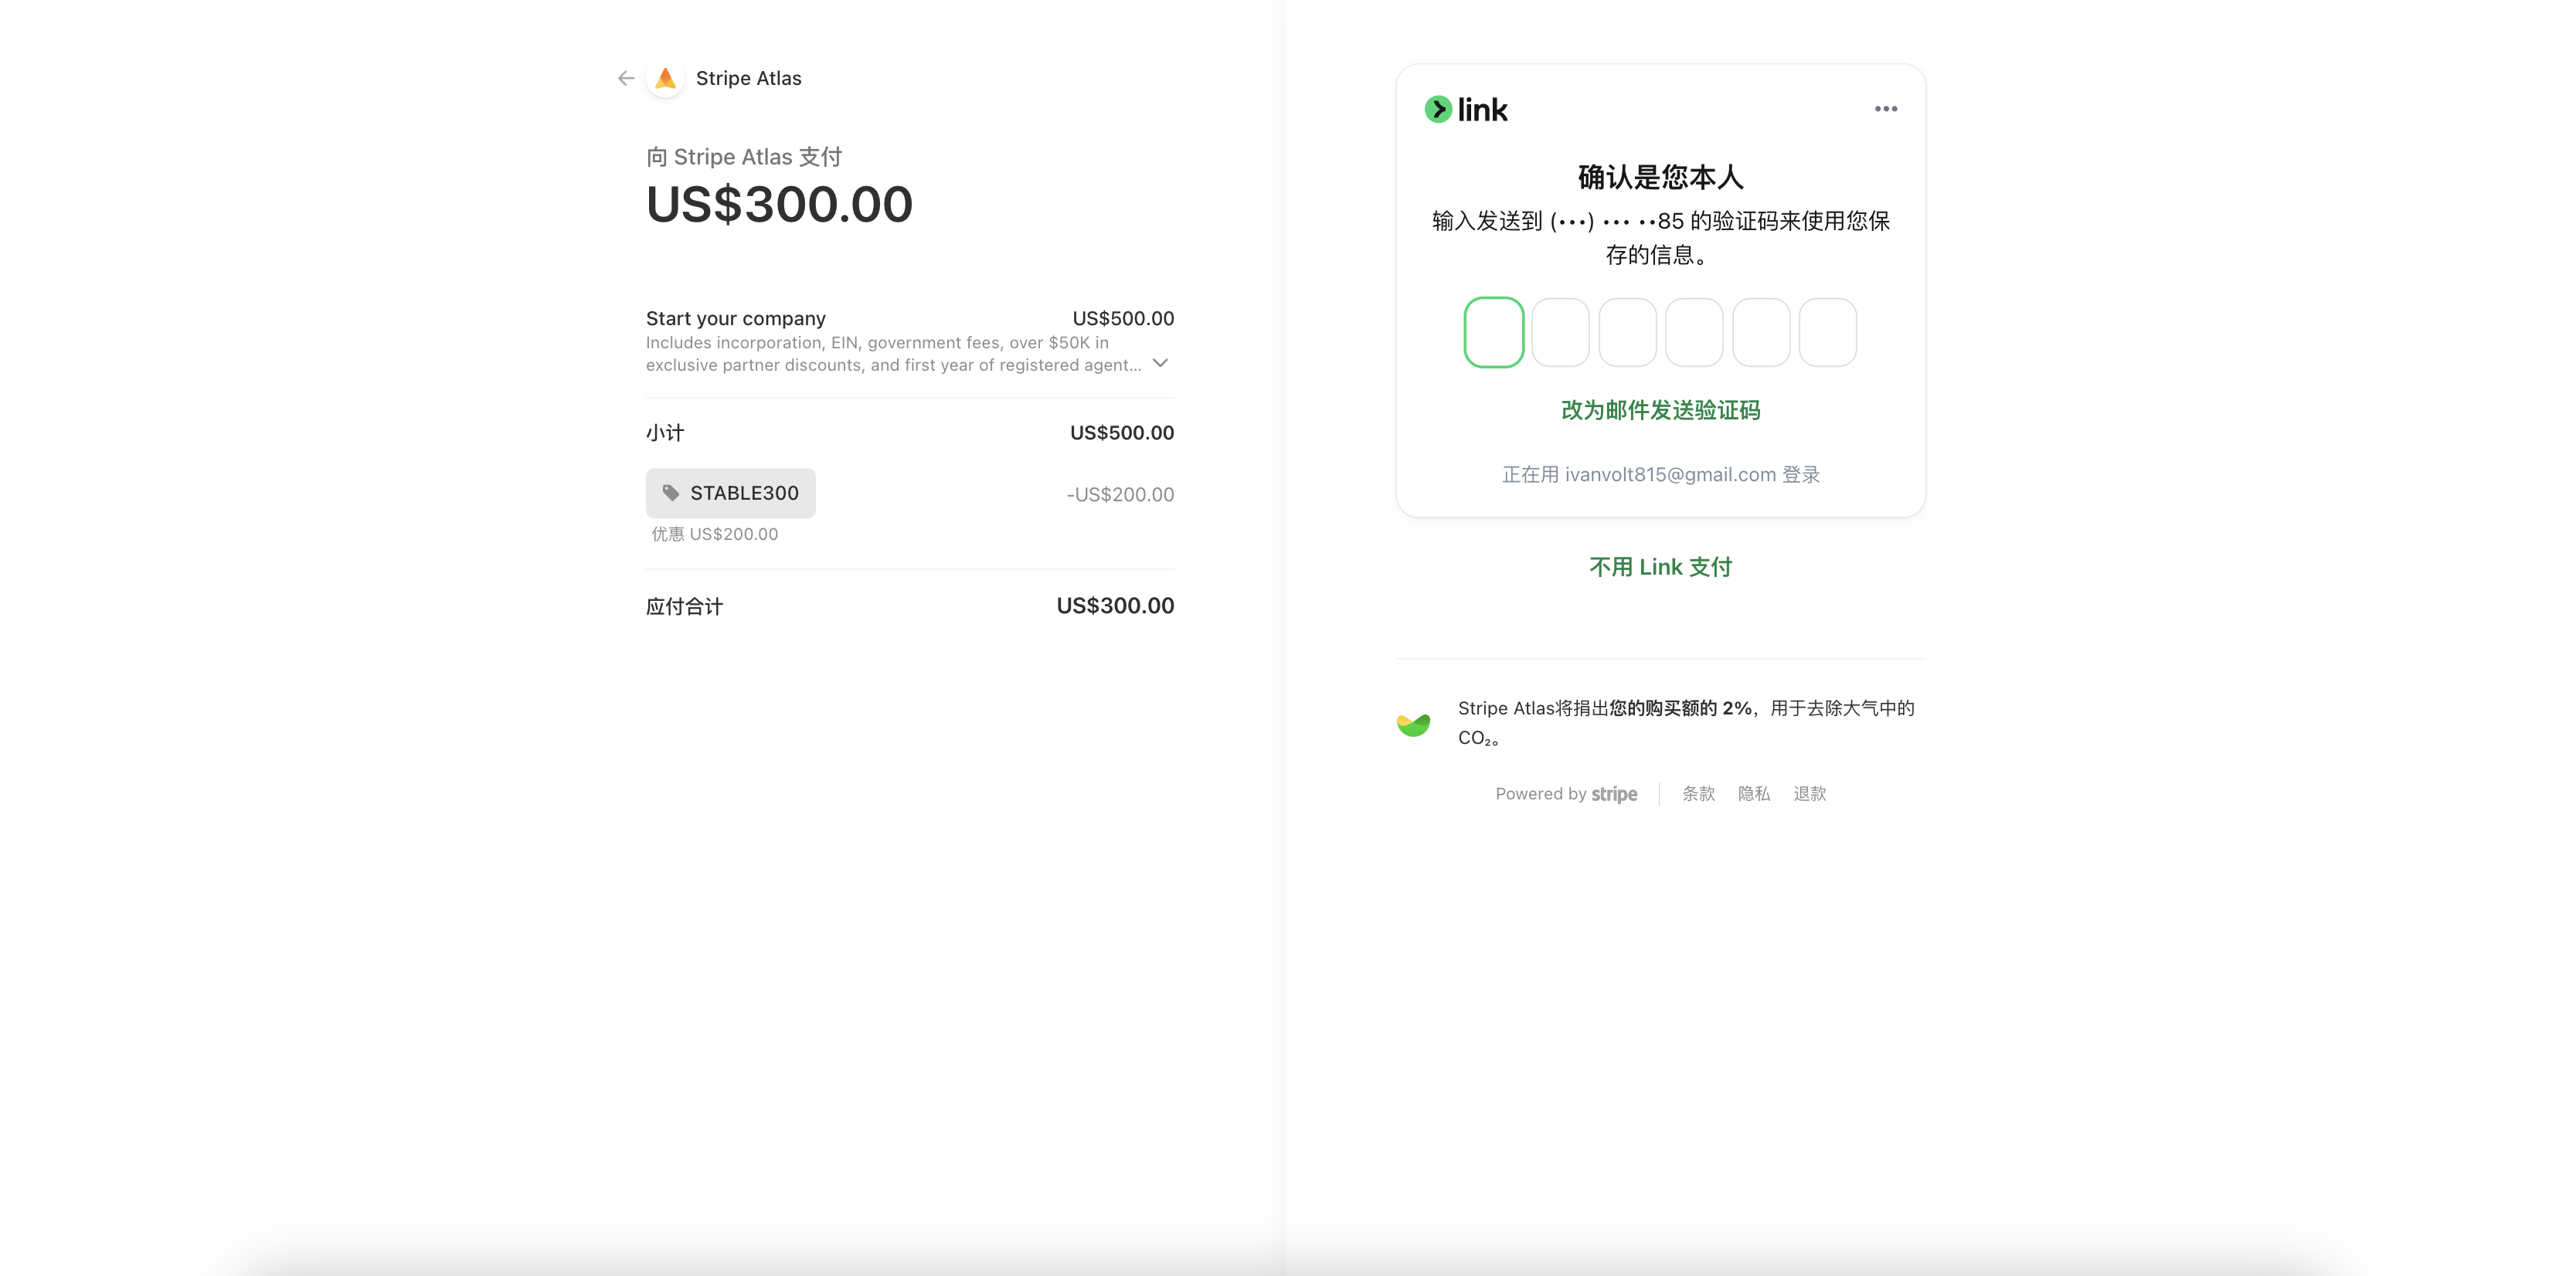Viewport: 2576px width, 1276px height.
Task: Click the fourth verification code box
Action: pyautogui.click(x=1694, y=332)
